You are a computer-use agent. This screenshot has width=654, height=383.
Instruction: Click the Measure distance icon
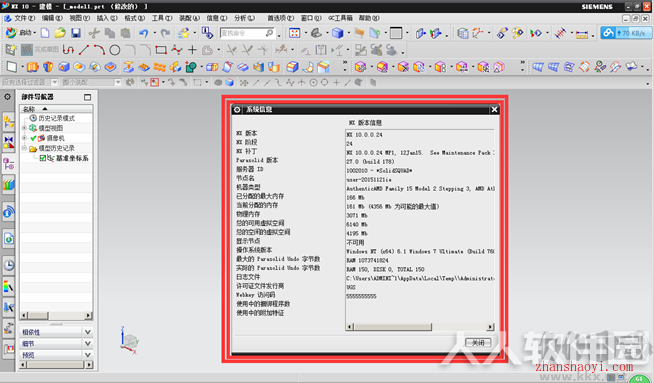(x=582, y=33)
